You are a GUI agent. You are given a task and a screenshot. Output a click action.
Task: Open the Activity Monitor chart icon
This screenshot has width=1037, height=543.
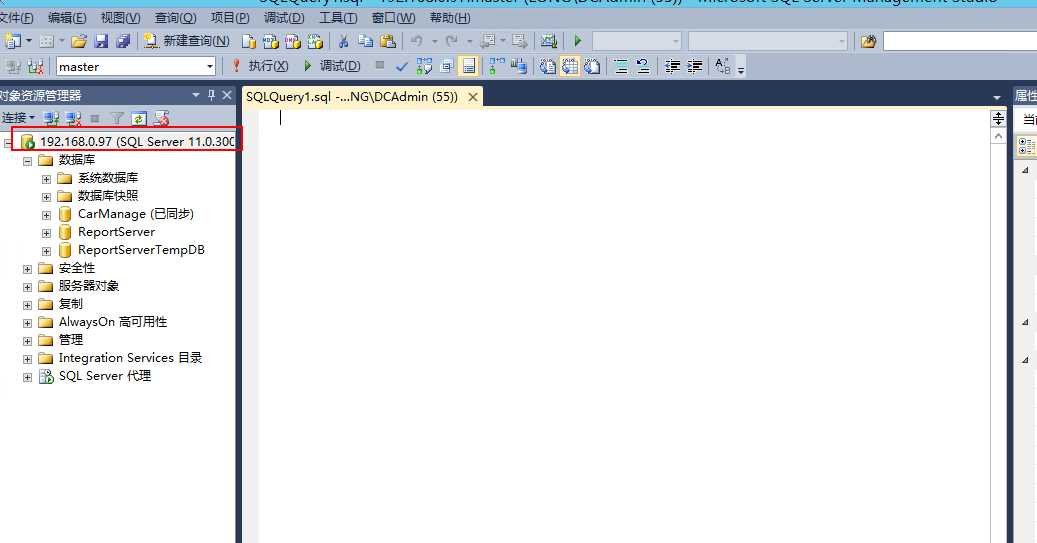coord(549,42)
